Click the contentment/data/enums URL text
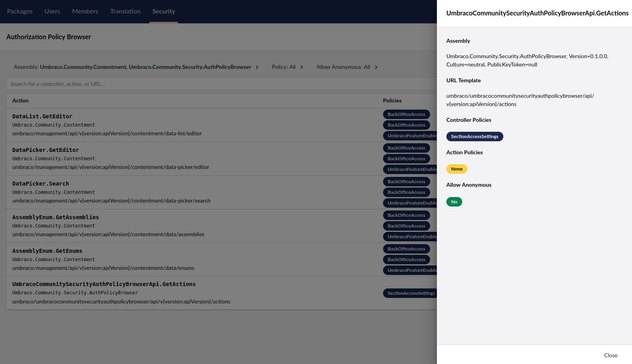Image resolution: width=632 pixels, height=364 pixels. tap(103, 268)
